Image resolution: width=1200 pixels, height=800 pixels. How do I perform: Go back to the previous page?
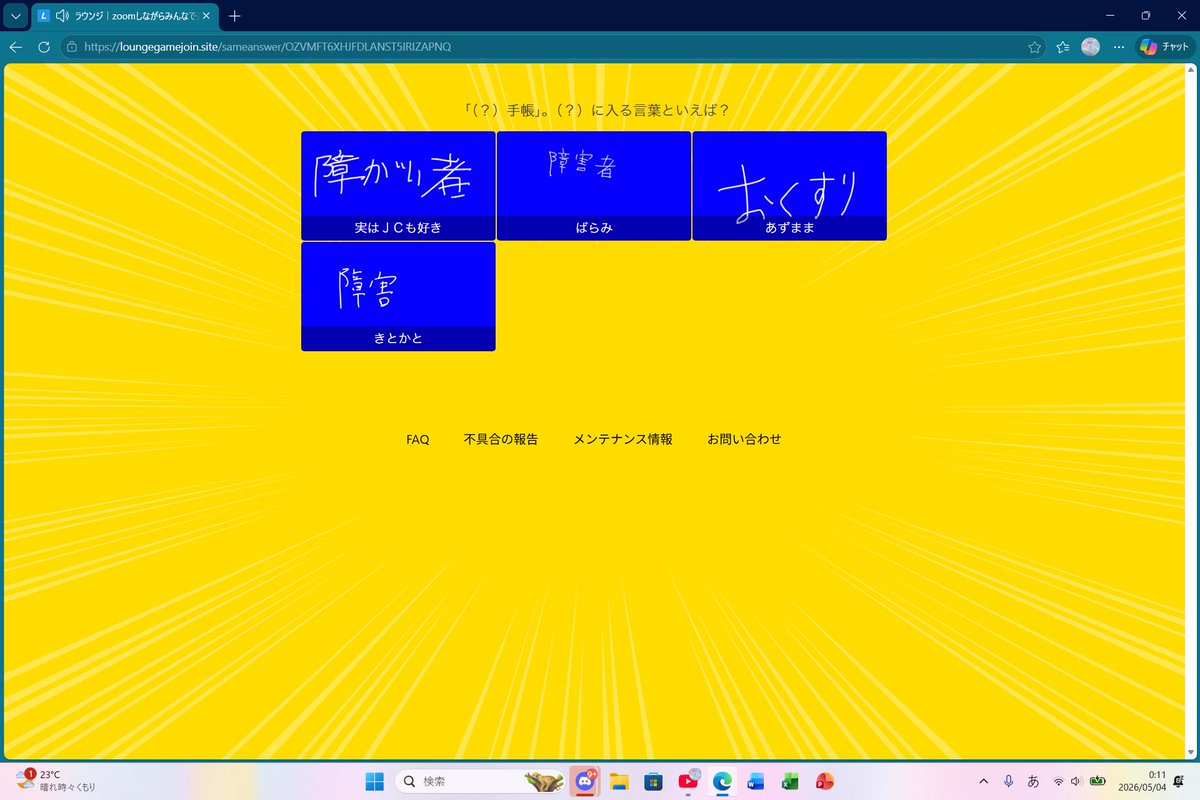(16, 47)
